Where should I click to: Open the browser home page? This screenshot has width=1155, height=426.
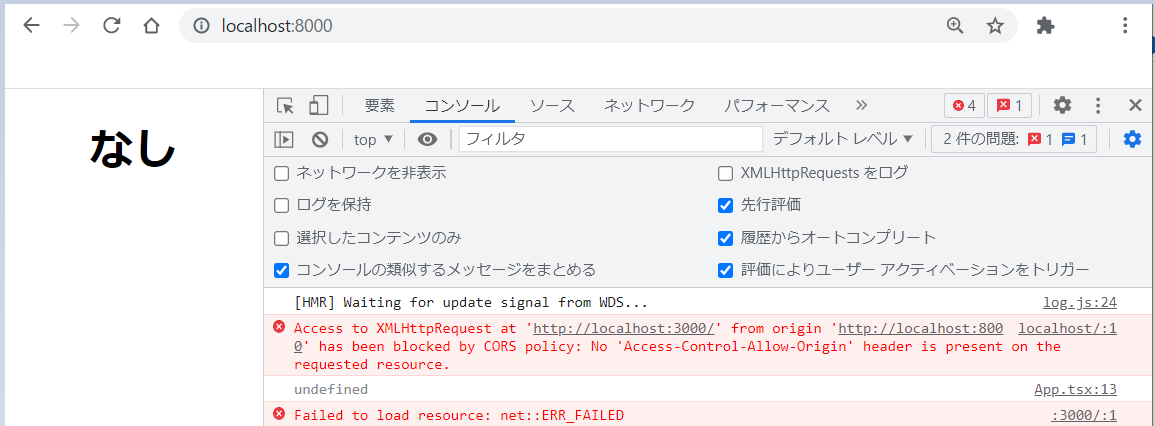[x=151, y=26]
